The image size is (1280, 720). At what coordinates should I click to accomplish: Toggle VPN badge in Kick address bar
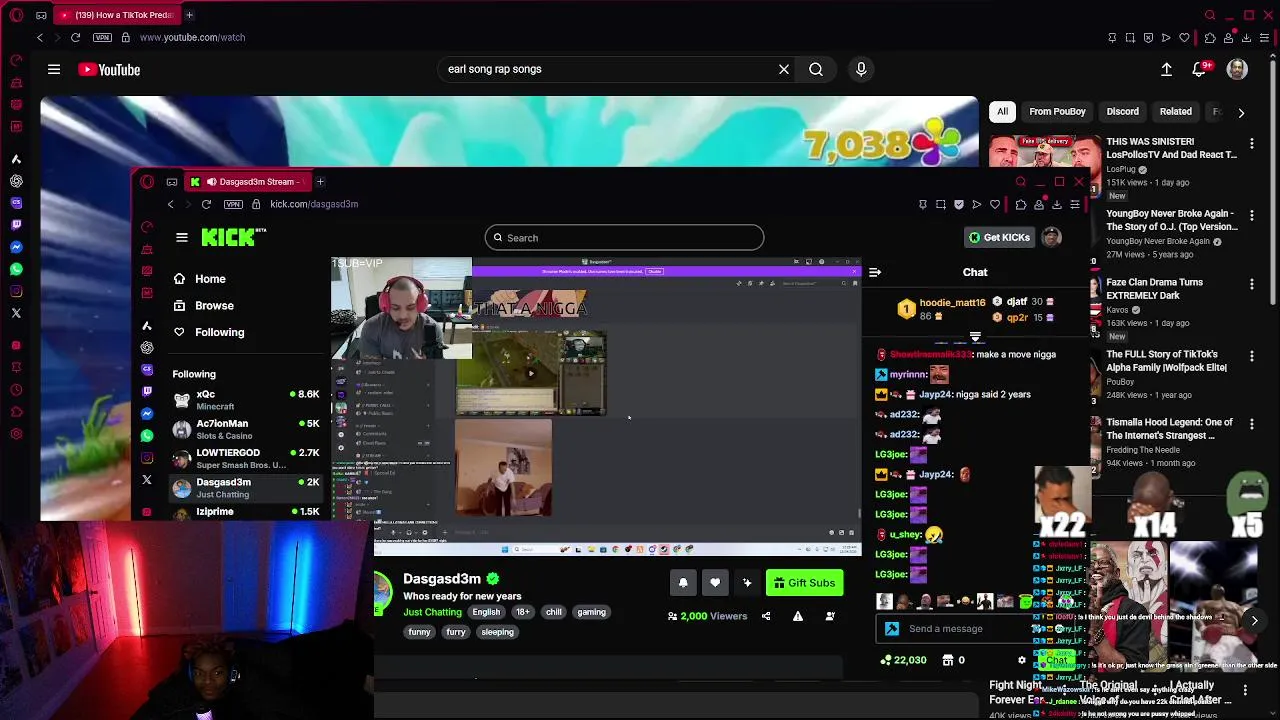[233, 204]
